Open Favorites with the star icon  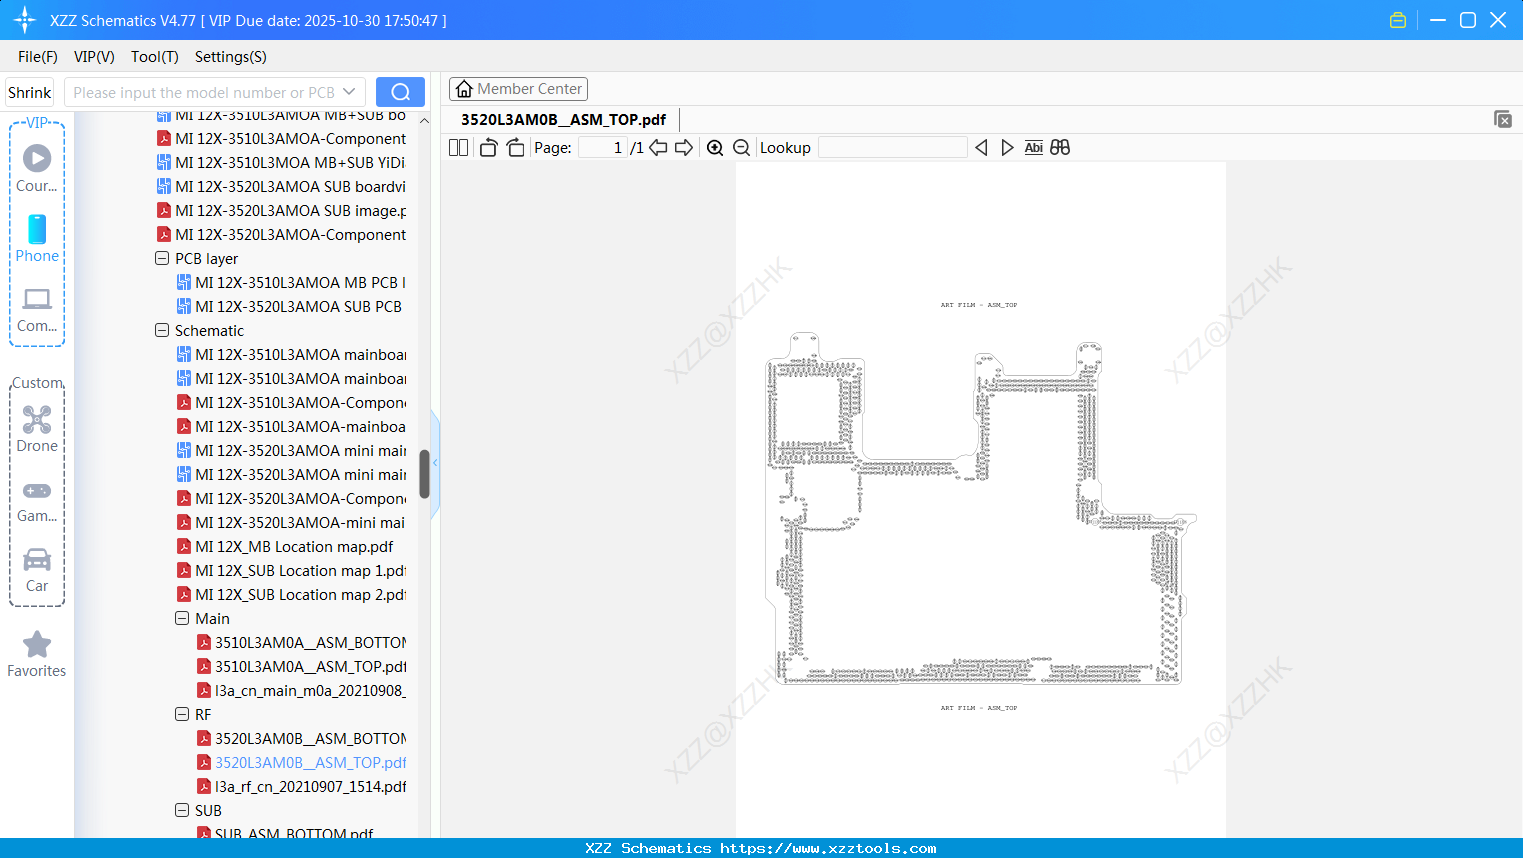37,654
